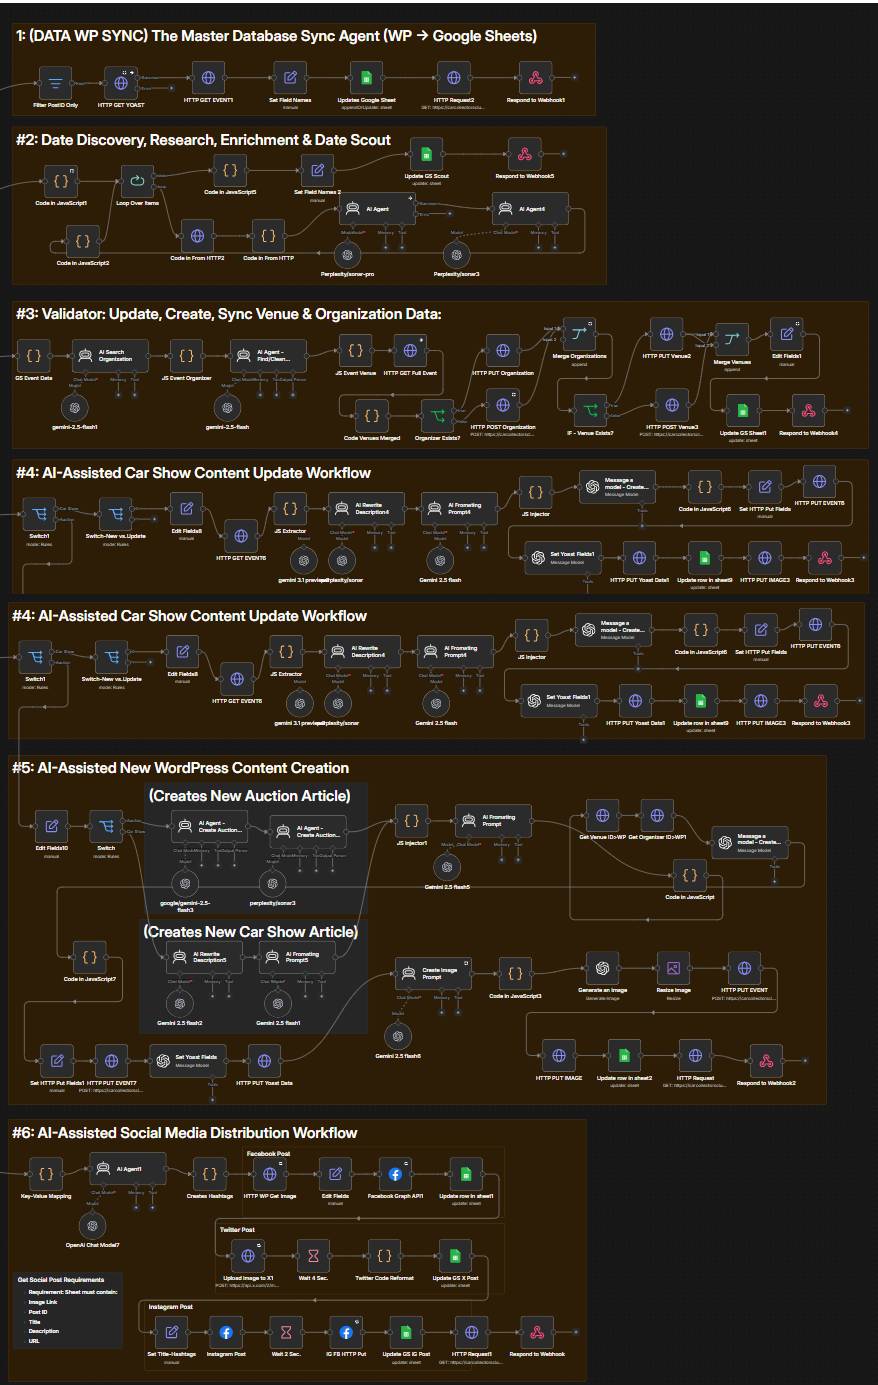Open the OpenAI Chat Model7 node
This screenshot has height=1385, width=878.
coord(93,1225)
